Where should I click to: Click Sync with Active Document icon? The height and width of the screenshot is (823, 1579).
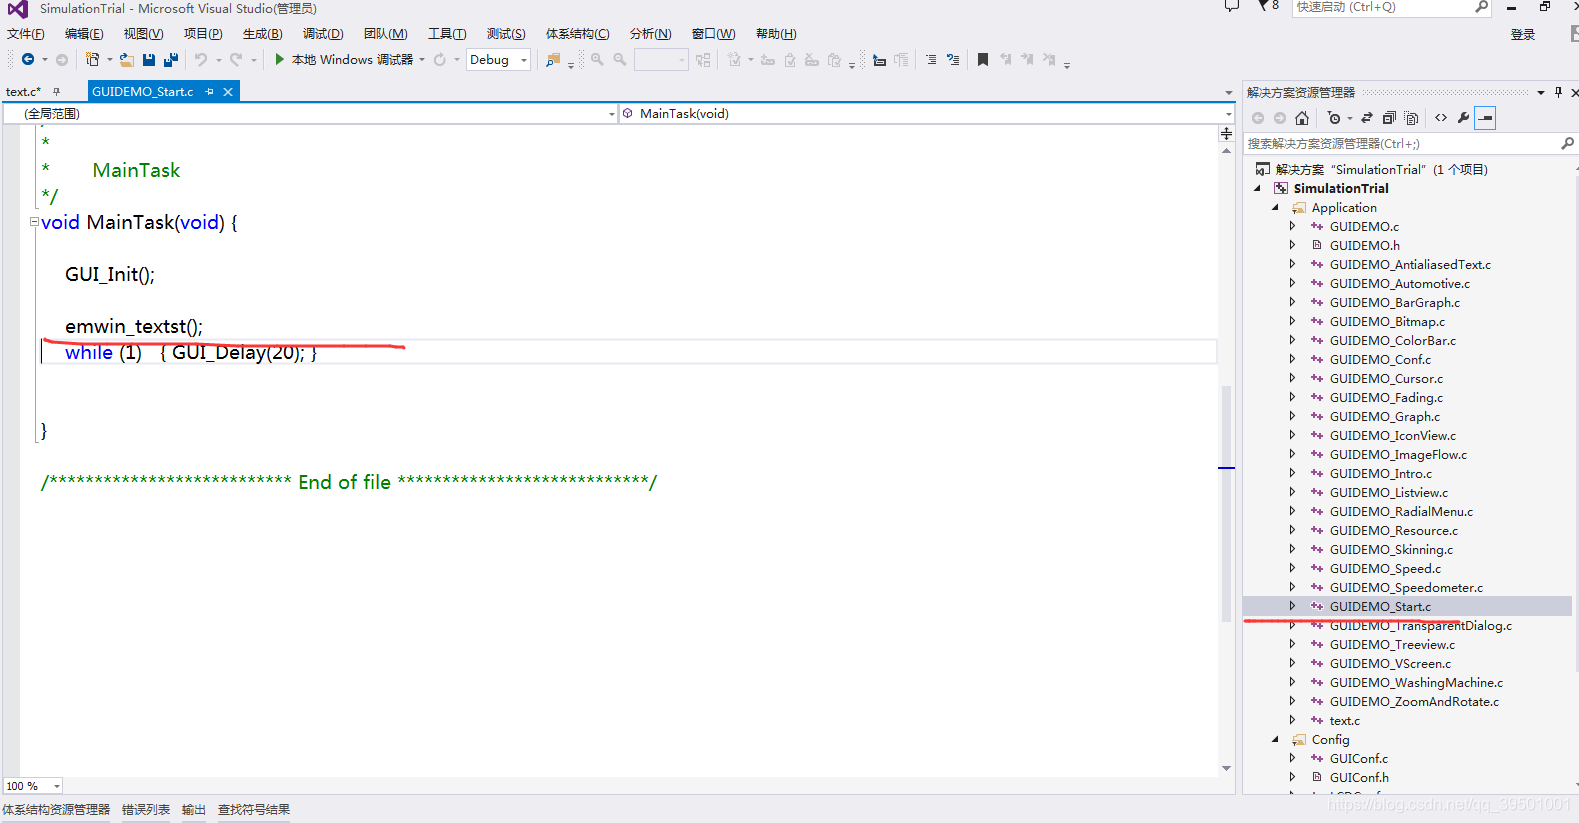[1367, 118]
